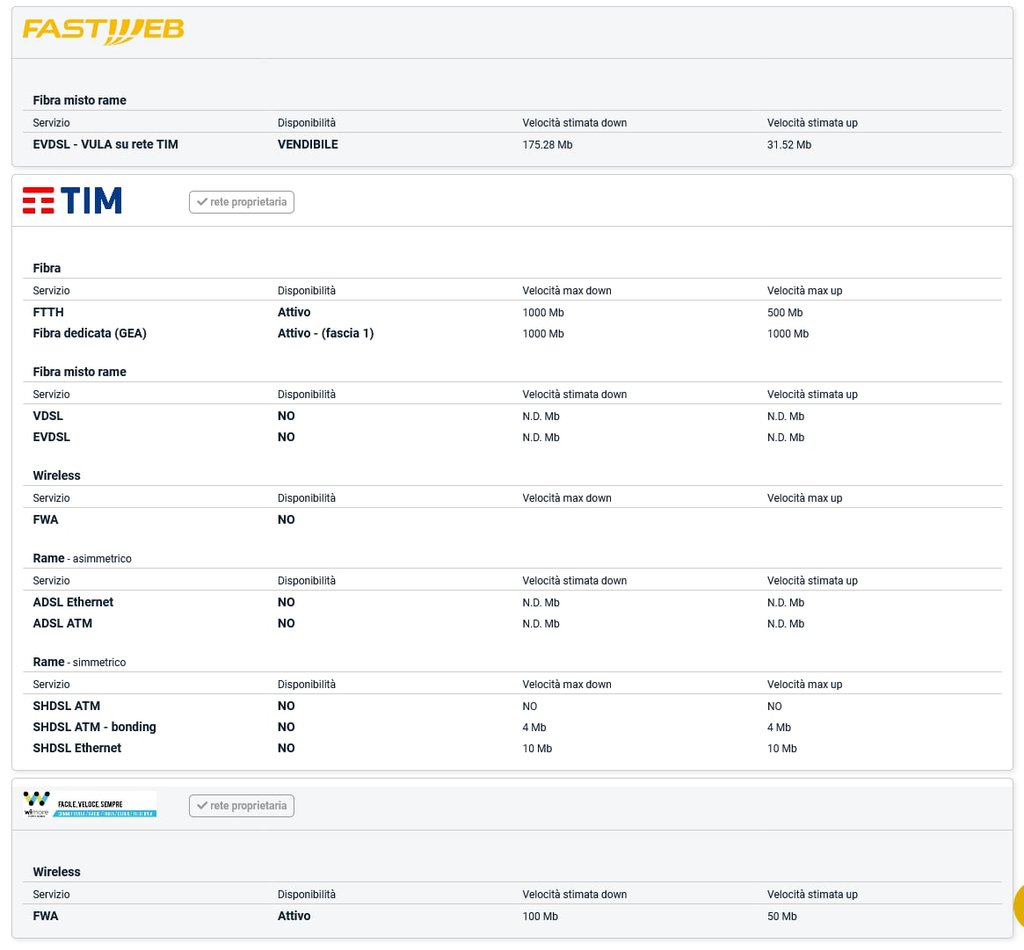Click the 175.28 Mb download speed value
The height and width of the screenshot is (950, 1024).
(x=547, y=145)
